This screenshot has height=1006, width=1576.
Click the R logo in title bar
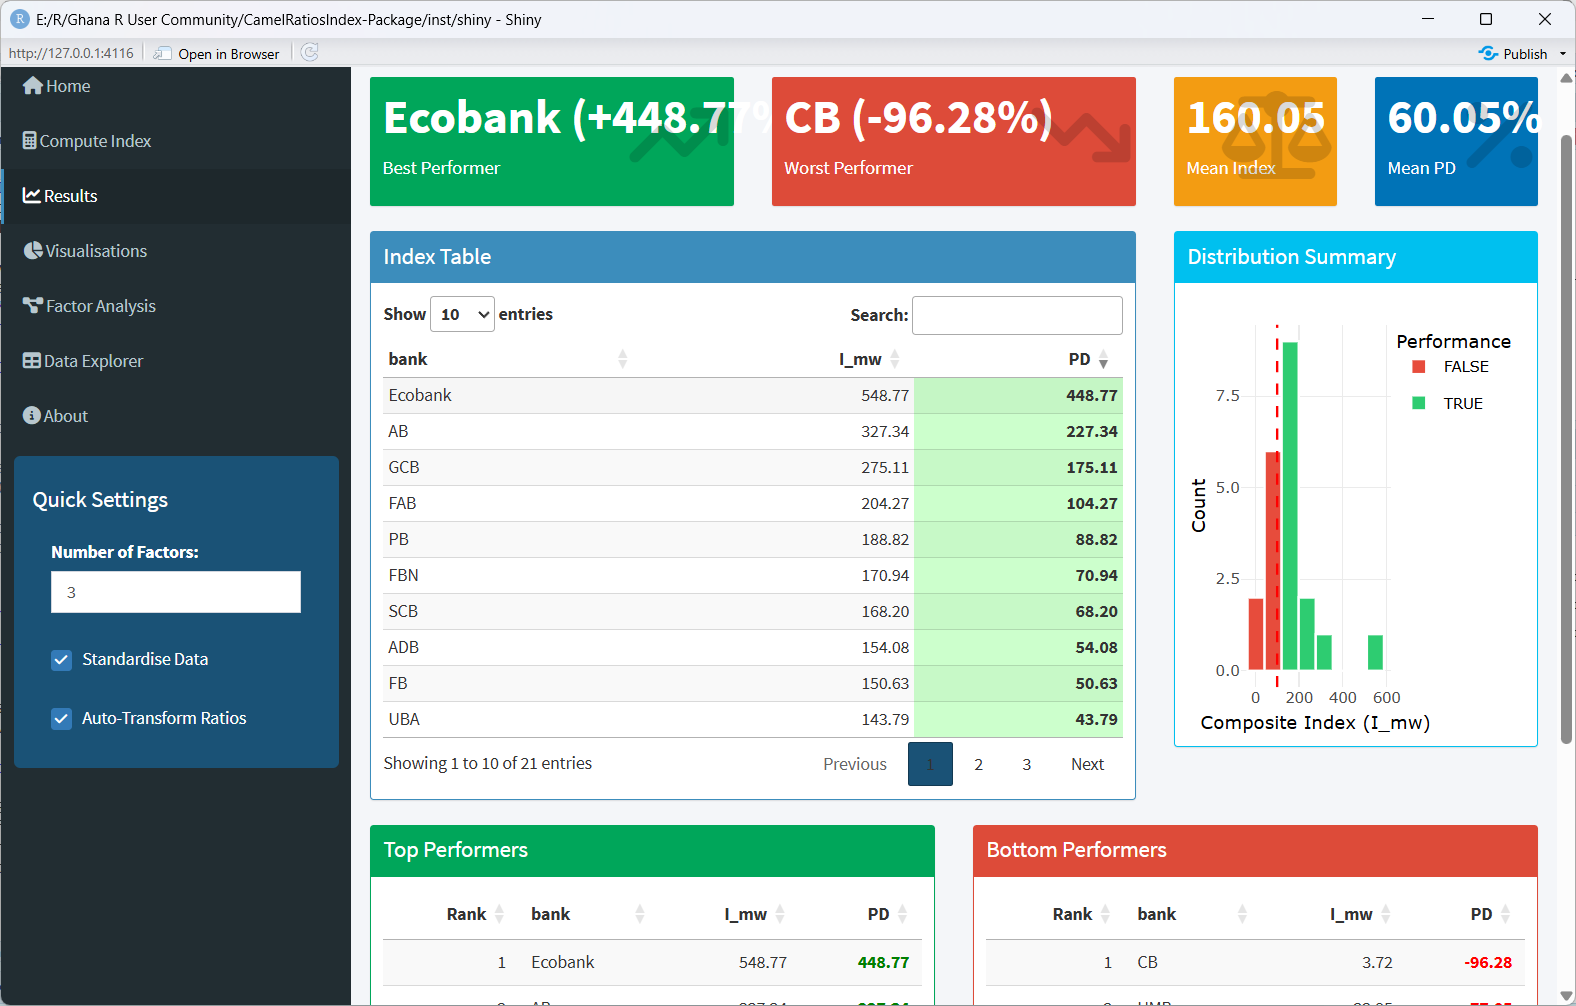(x=19, y=19)
